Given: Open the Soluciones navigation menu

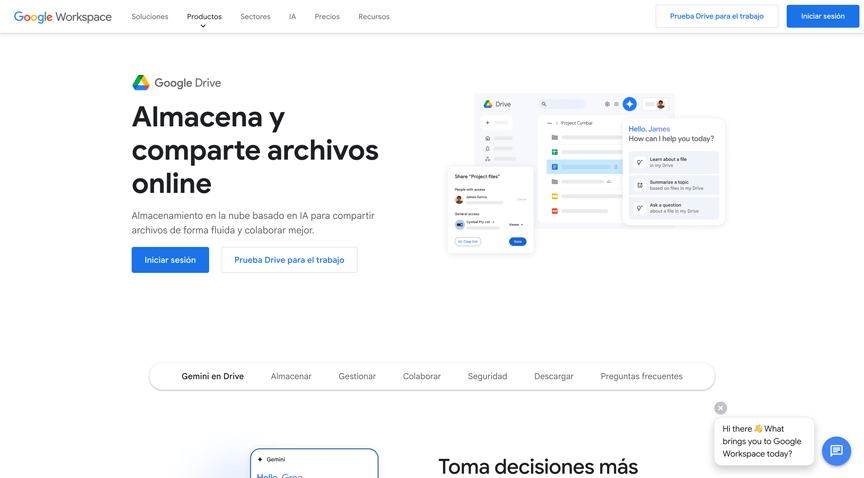Looking at the screenshot, I should [x=149, y=17].
